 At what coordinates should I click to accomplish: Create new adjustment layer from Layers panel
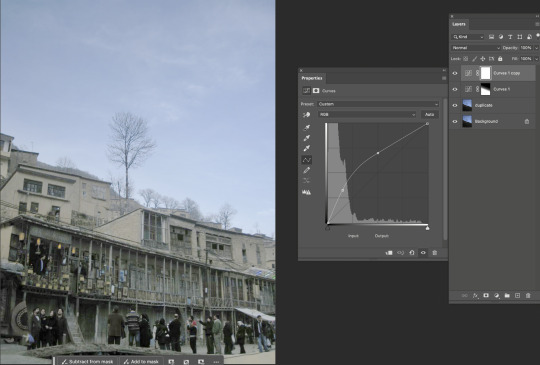[x=496, y=295]
